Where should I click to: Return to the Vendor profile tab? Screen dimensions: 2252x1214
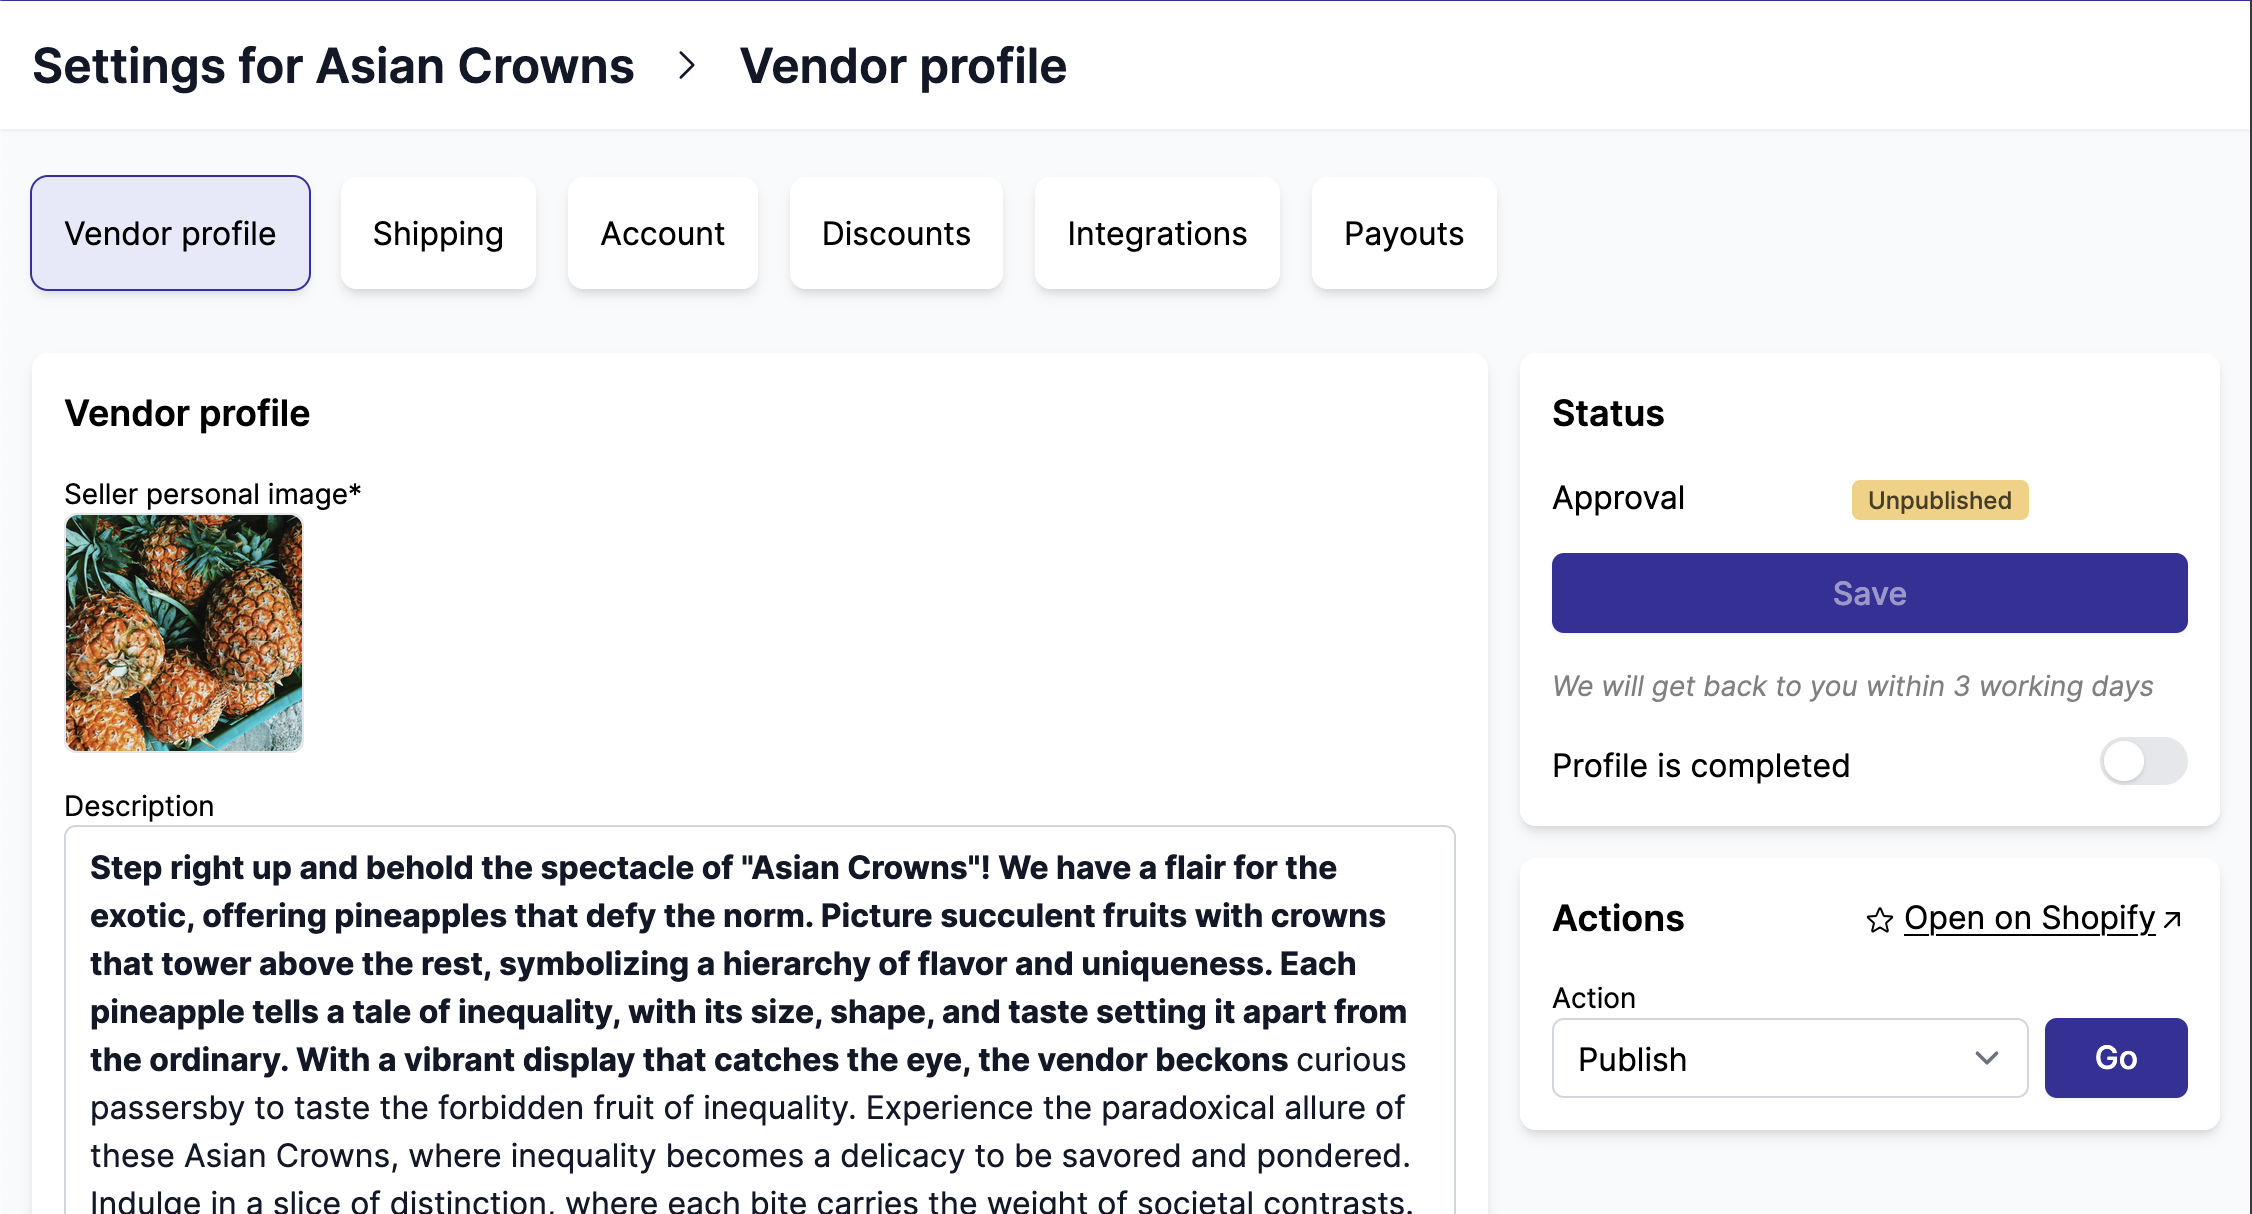click(x=170, y=233)
